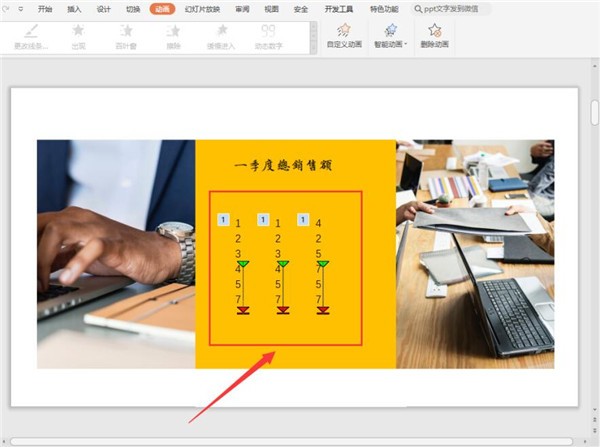Image resolution: width=600 pixels, height=447 pixels.
Task: Select red end marker of first motion path
Action: pyautogui.click(x=243, y=310)
